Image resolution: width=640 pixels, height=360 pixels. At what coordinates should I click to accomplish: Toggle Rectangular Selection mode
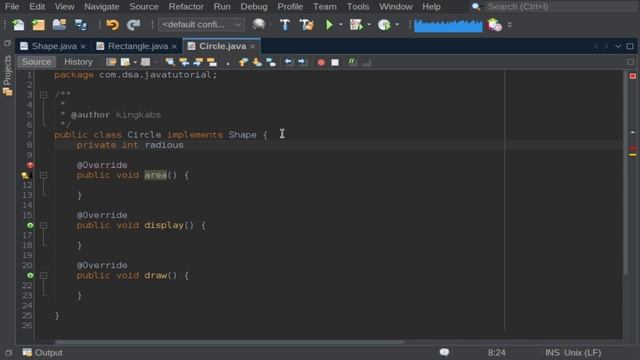coord(227,62)
